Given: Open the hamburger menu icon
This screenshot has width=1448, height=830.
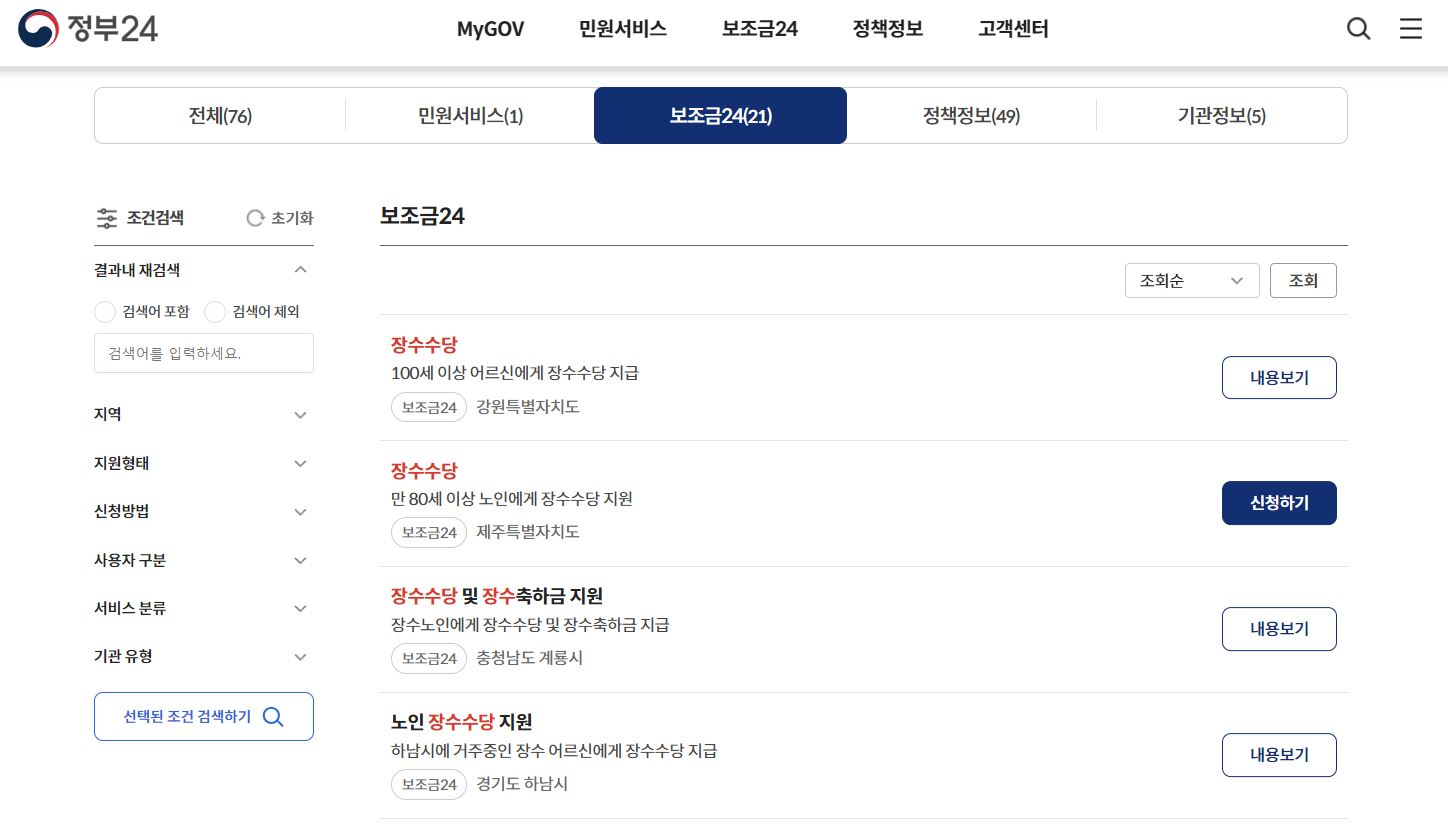Looking at the screenshot, I should (1410, 29).
